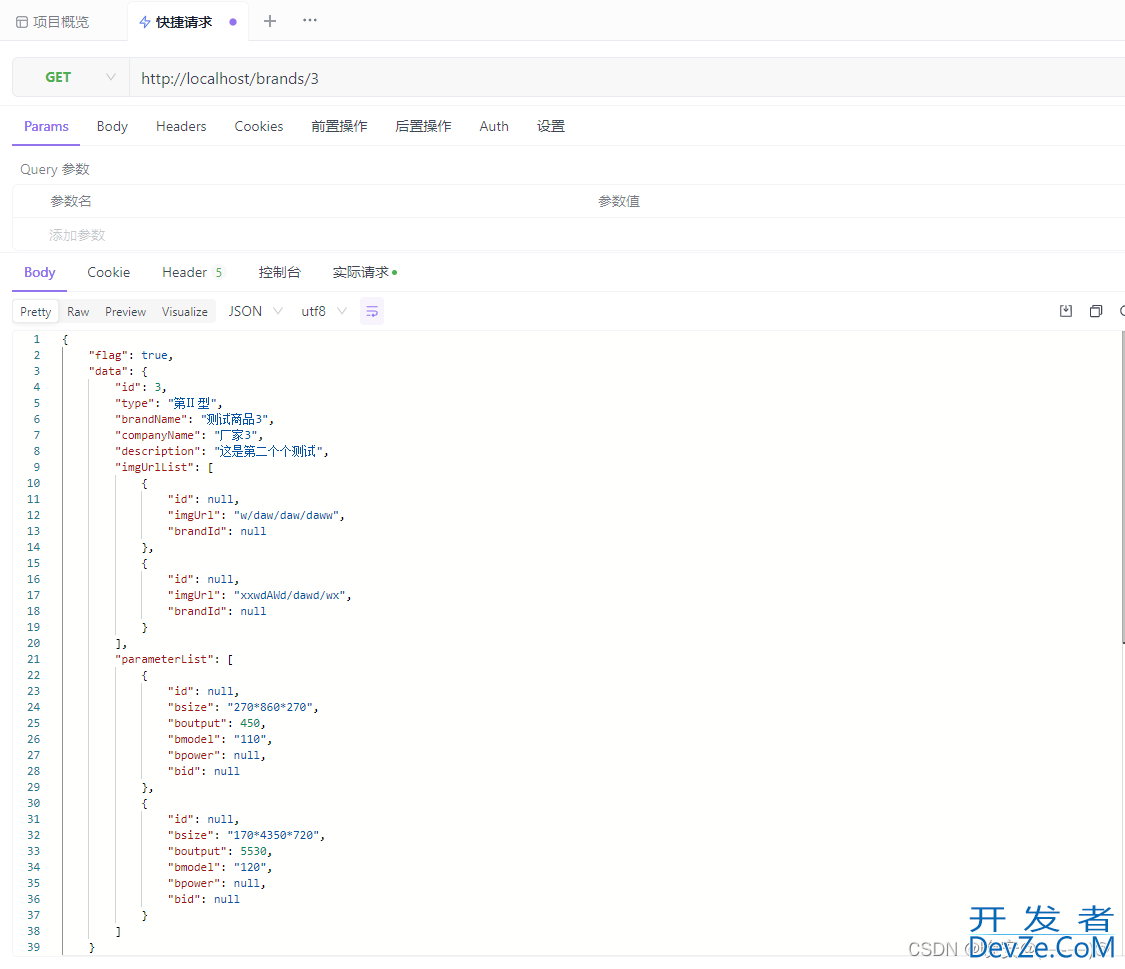The image size is (1125, 969).
Task: Click the "imgUrlList" line
Action: [164, 467]
